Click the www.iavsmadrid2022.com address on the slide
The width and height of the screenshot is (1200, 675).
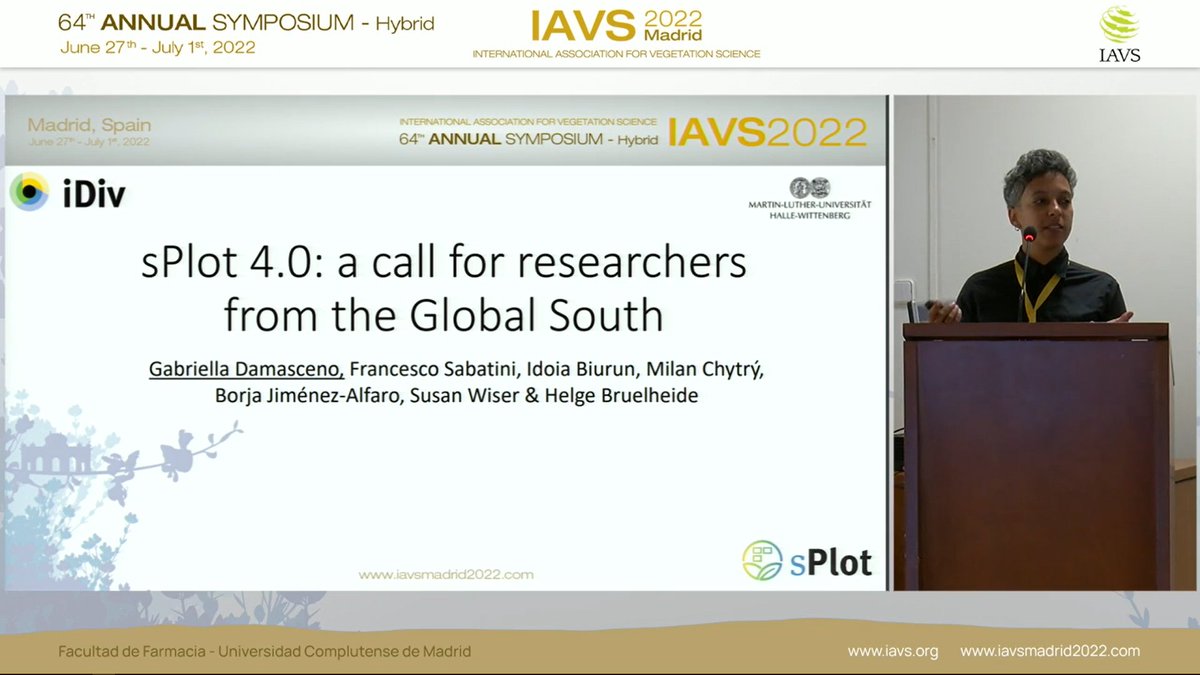[x=446, y=575]
